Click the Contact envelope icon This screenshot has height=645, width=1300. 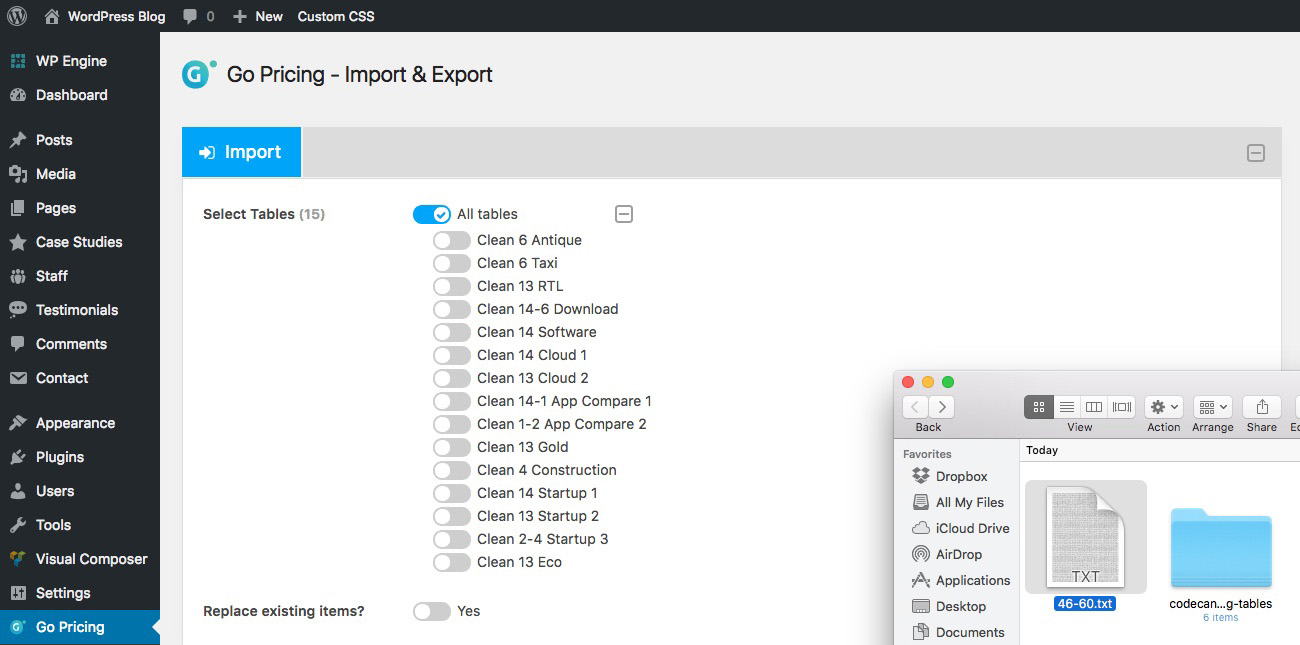coord(18,378)
